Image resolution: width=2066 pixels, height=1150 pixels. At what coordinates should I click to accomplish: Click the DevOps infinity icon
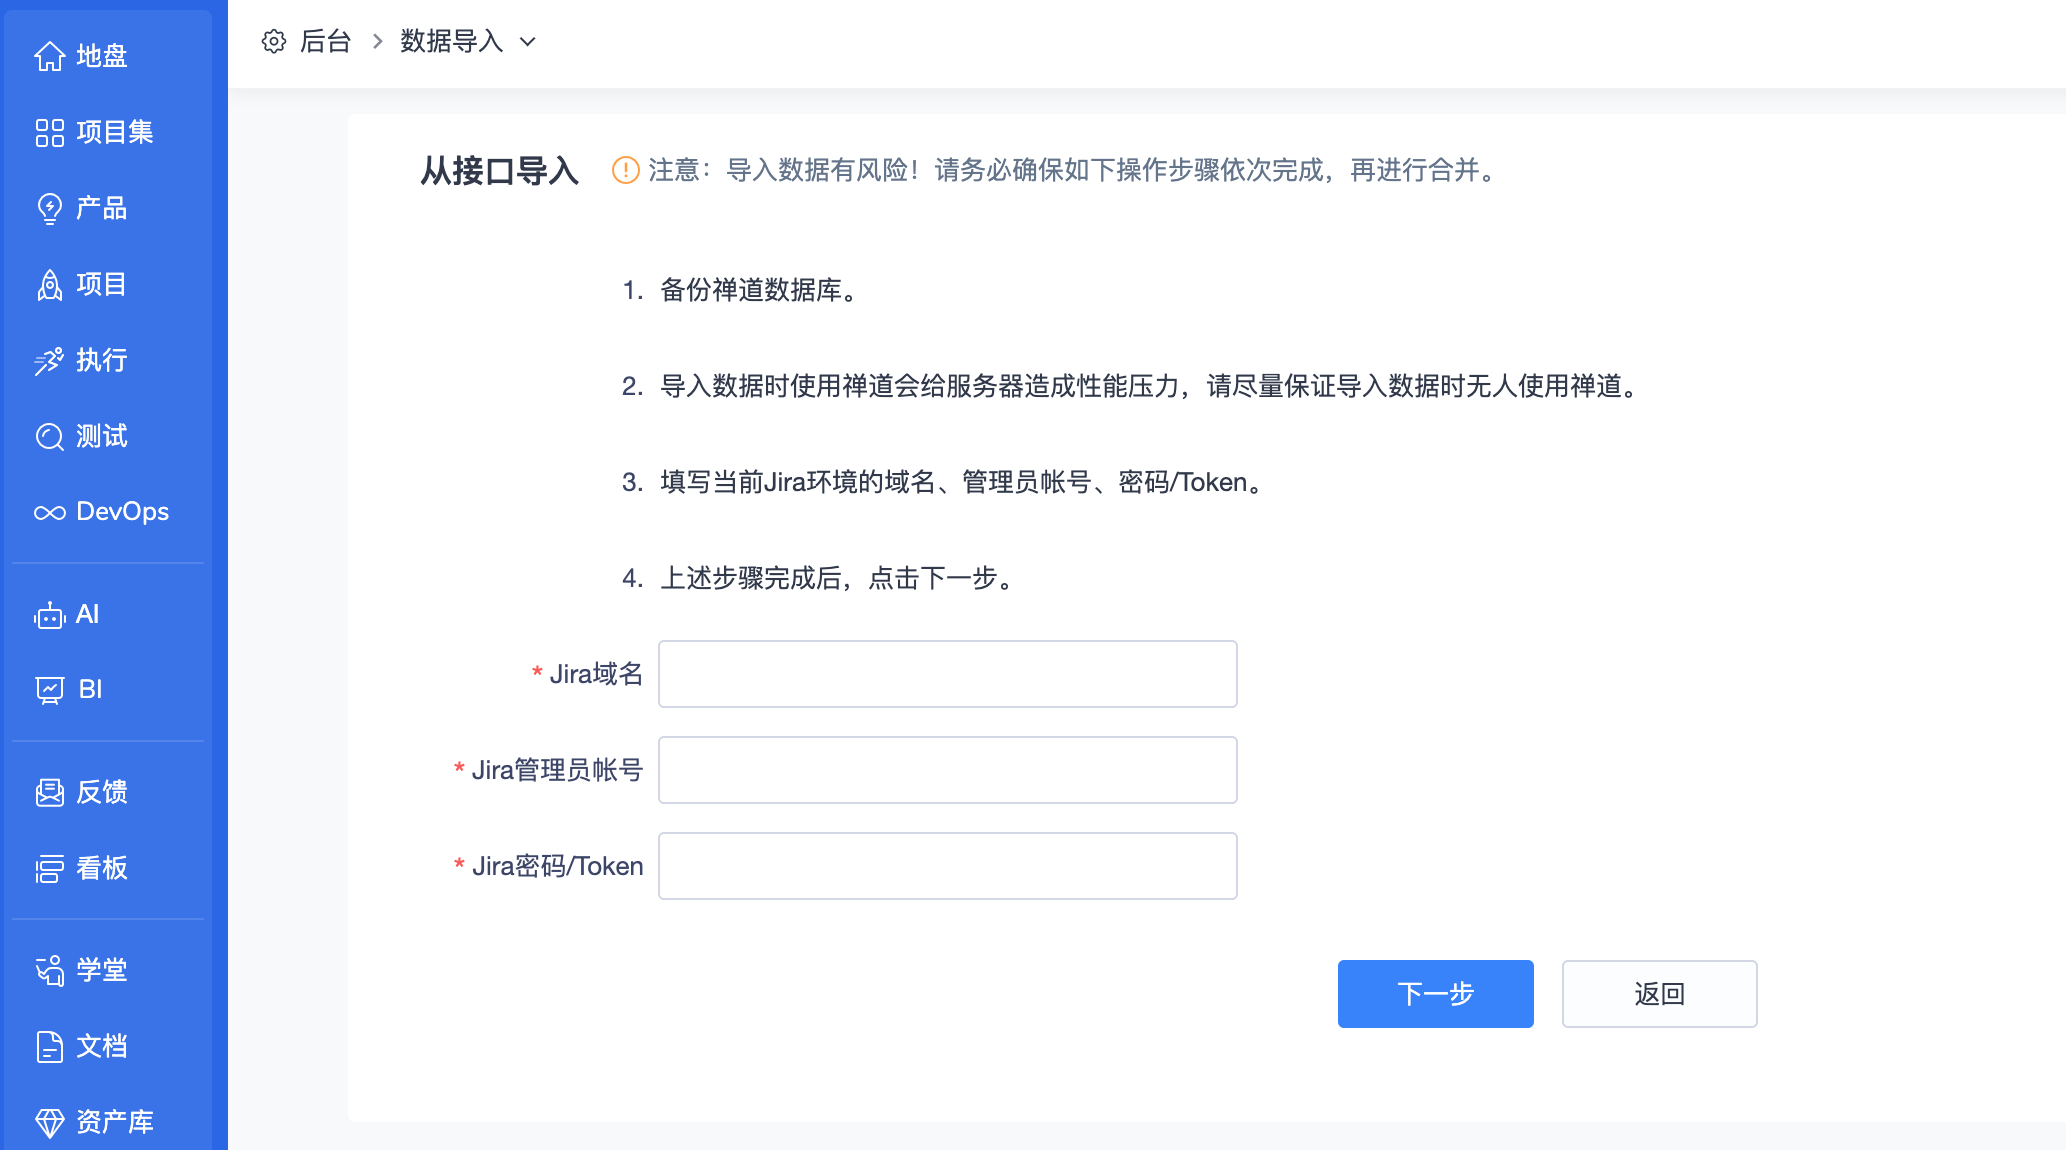50,513
